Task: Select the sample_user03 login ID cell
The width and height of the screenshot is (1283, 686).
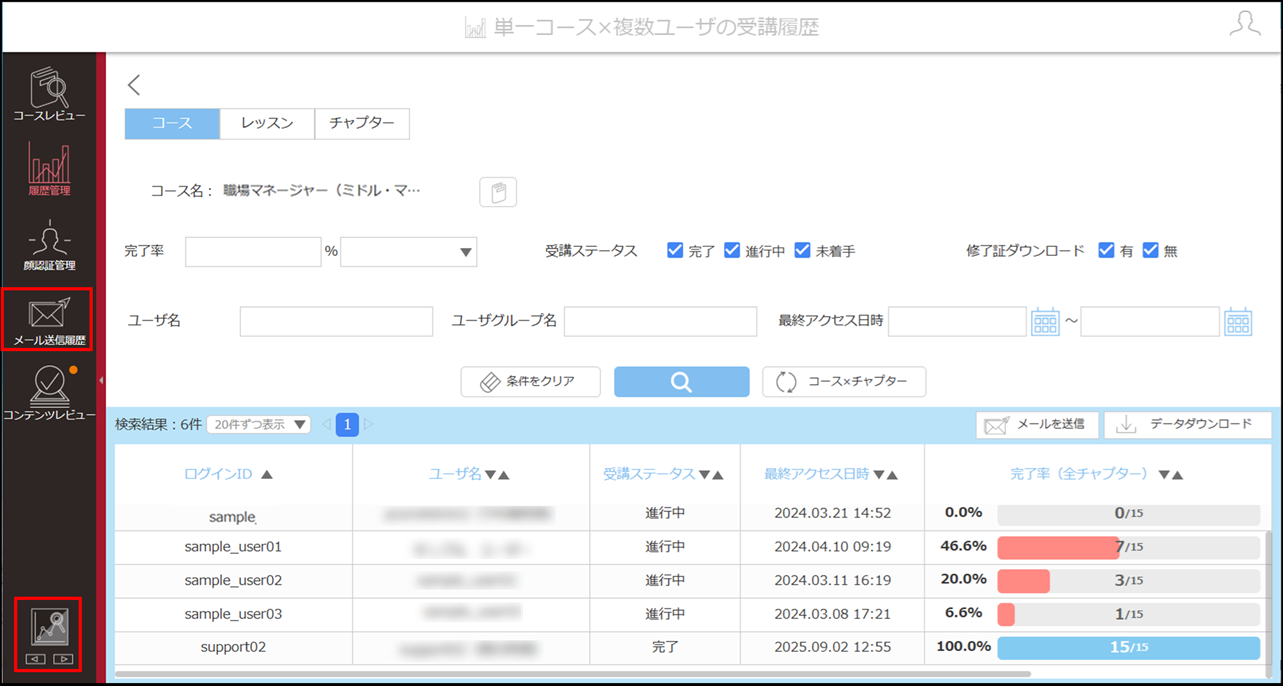Action: click(x=233, y=614)
